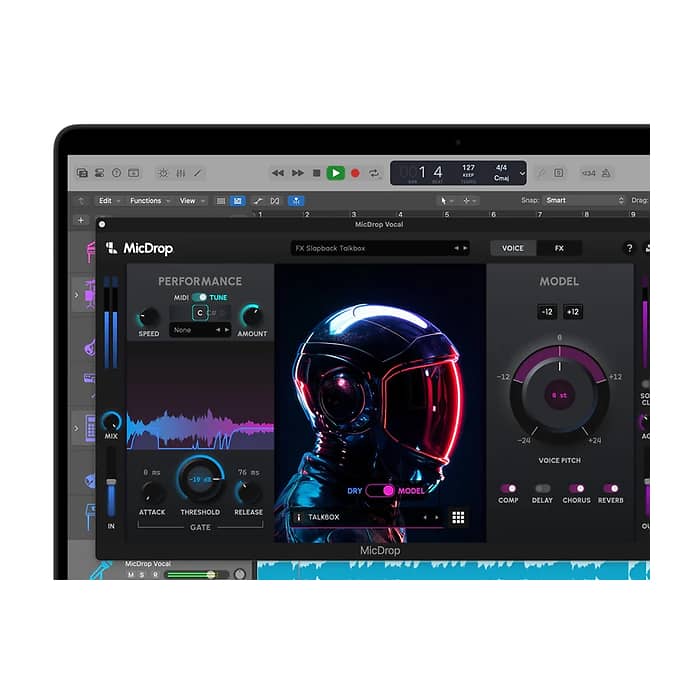Open the Snap Smart dropdown
The height and width of the screenshot is (700, 700).
click(582, 200)
